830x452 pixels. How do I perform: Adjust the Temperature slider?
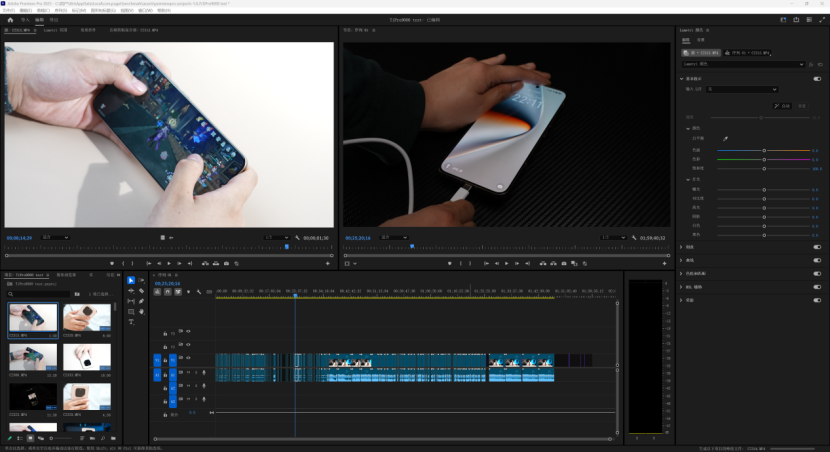(x=764, y=150)
